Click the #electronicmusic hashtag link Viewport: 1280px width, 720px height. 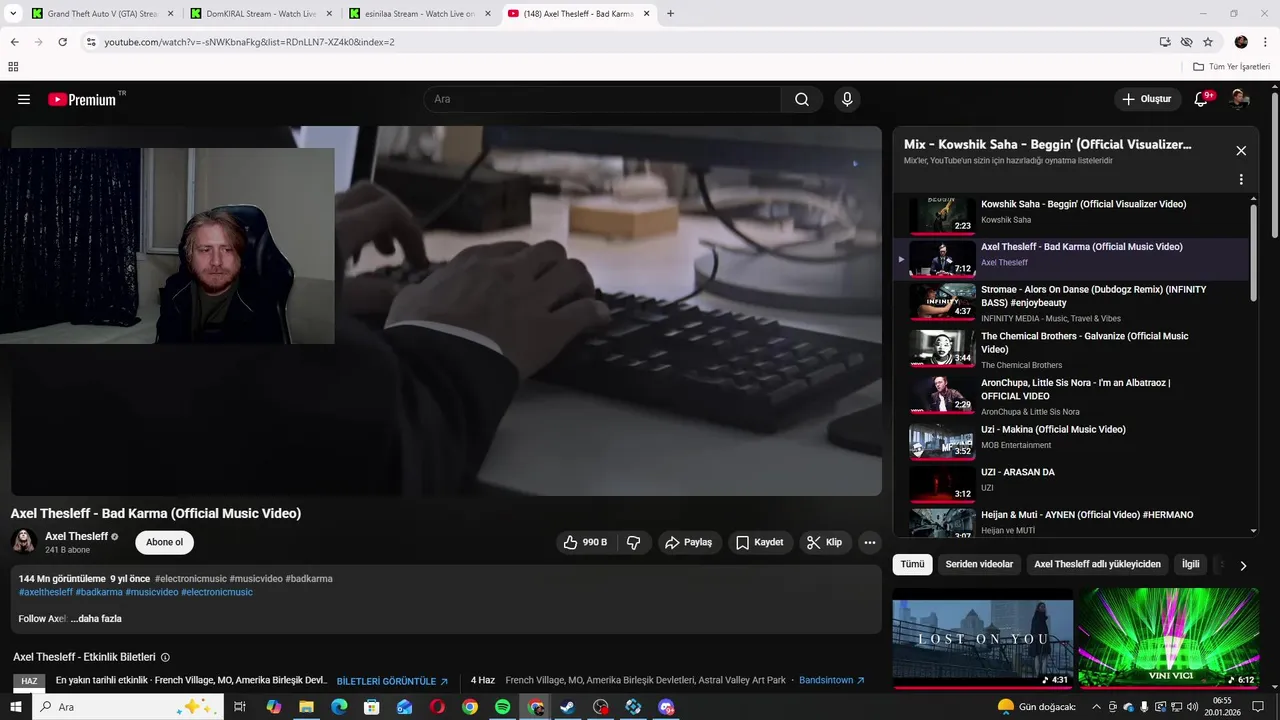click(x=191, y=579)
